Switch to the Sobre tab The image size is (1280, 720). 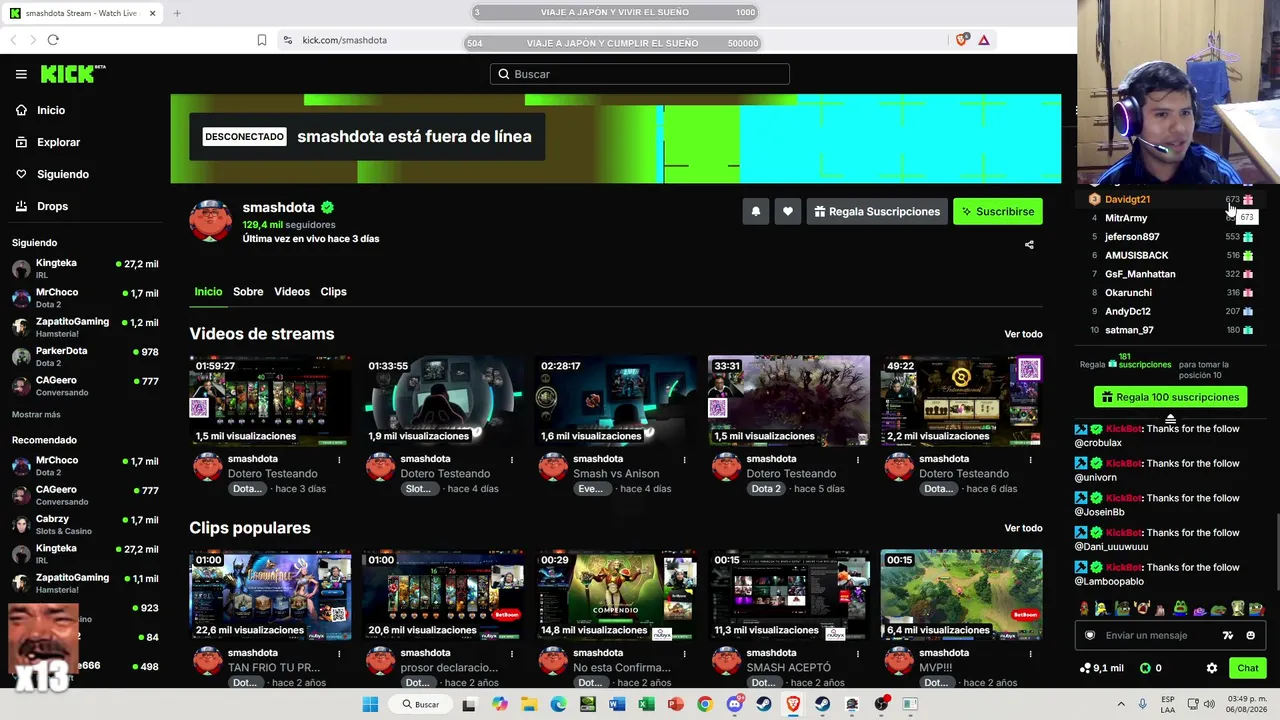click(x=248, y=292)
